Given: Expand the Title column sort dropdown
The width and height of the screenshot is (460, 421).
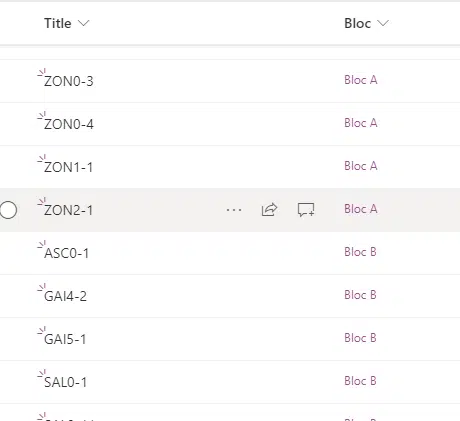Looking at the screenshot, I should [x=83, y=23].
